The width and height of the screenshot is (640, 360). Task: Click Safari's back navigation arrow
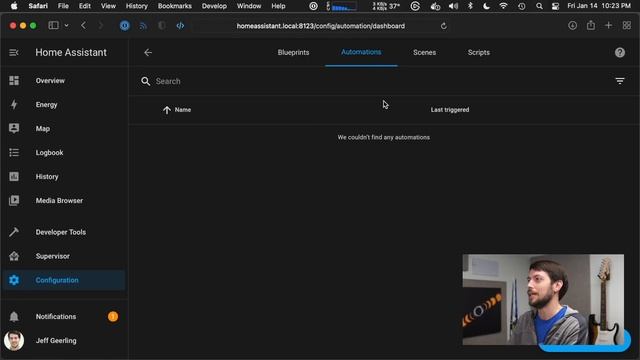coord(83,26)
